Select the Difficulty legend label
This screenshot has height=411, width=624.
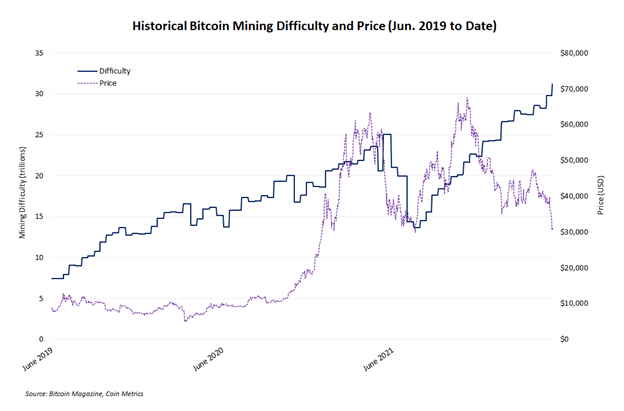pyautogui.click(x=115, y=73)
